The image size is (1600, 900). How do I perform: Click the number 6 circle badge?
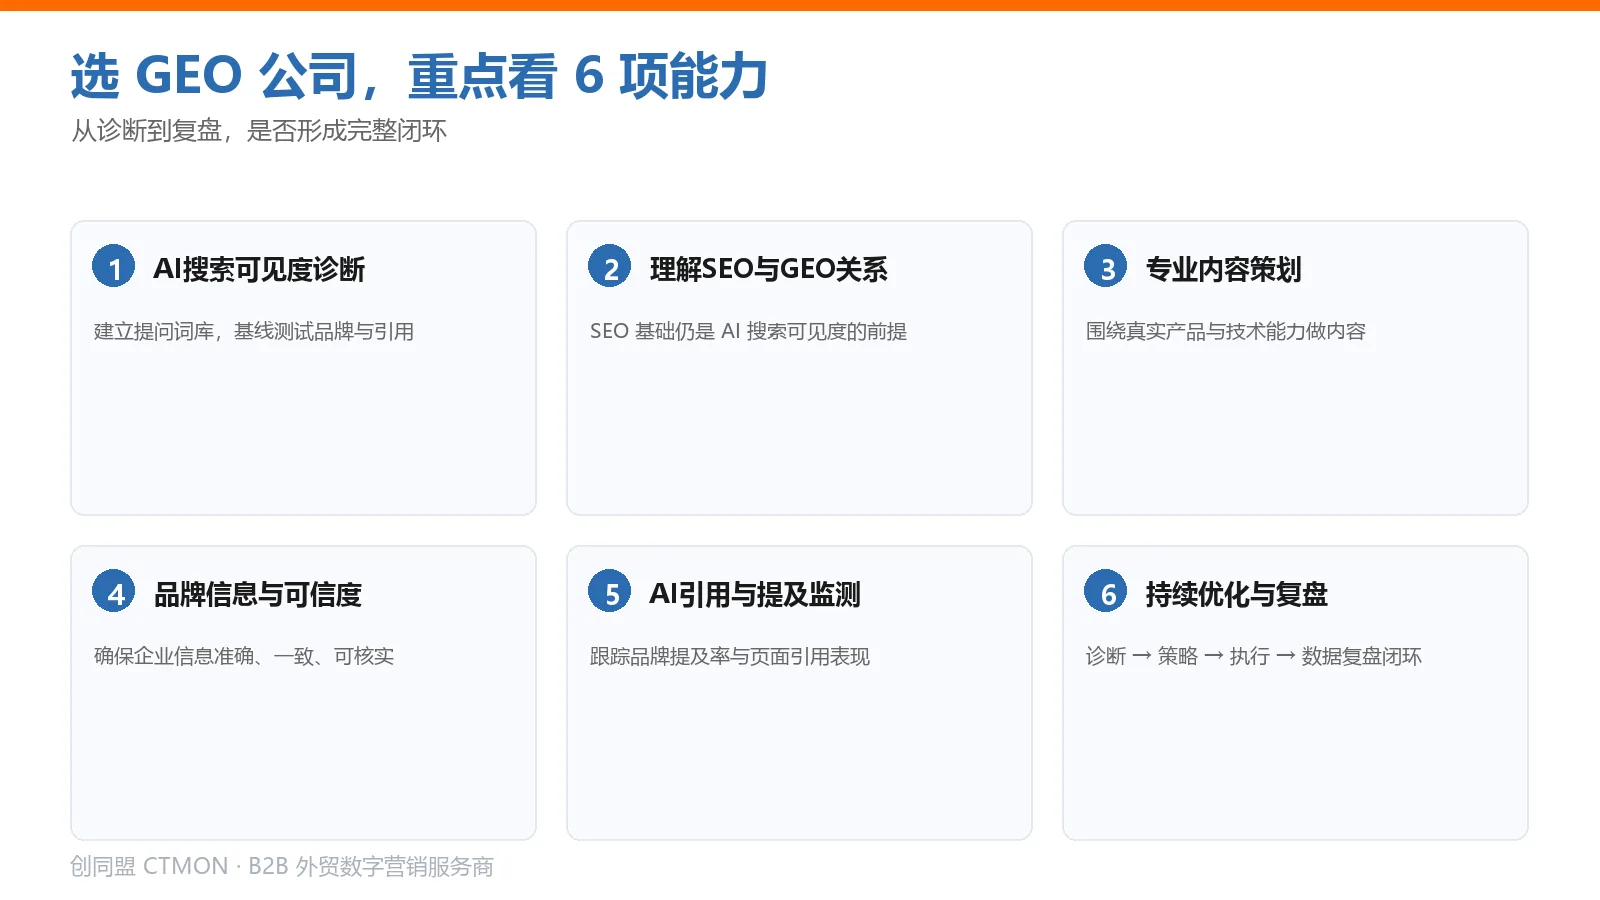click(1105, 592)
